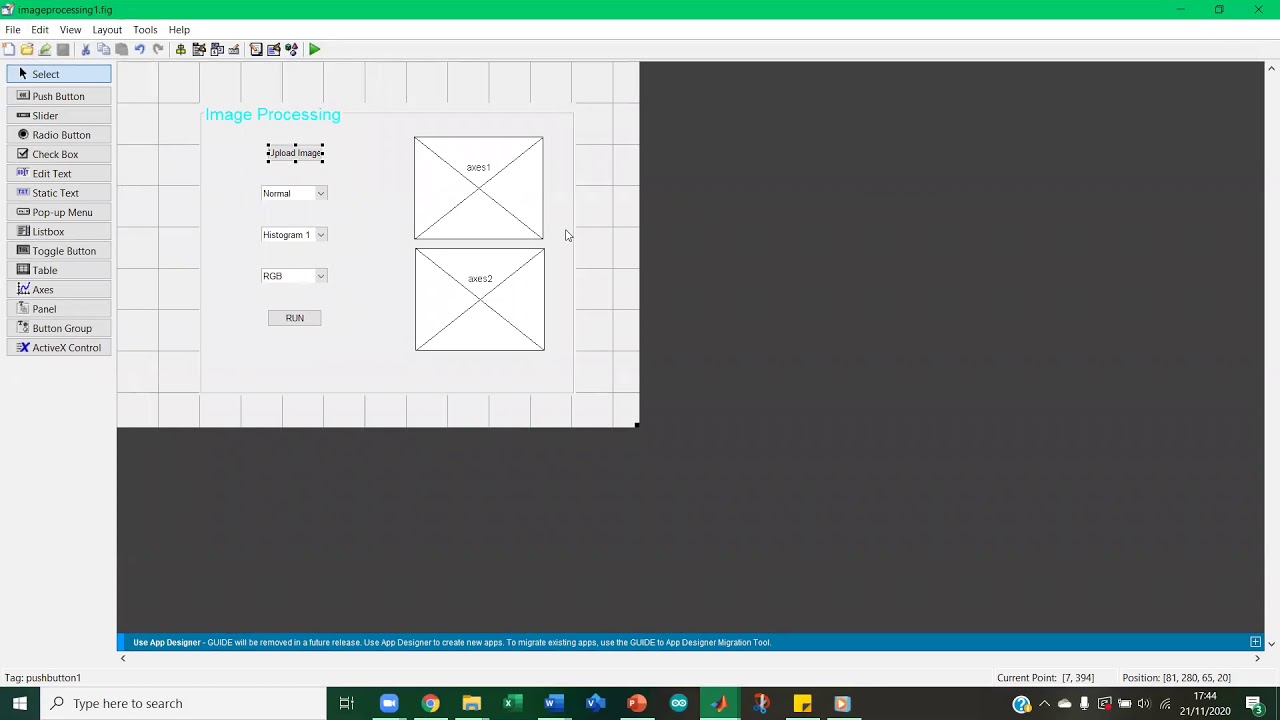Screen dimensions: 1280x720
Task: Choose the Check Box component tool
Action: pyautogui.click(x=59, y=154)
